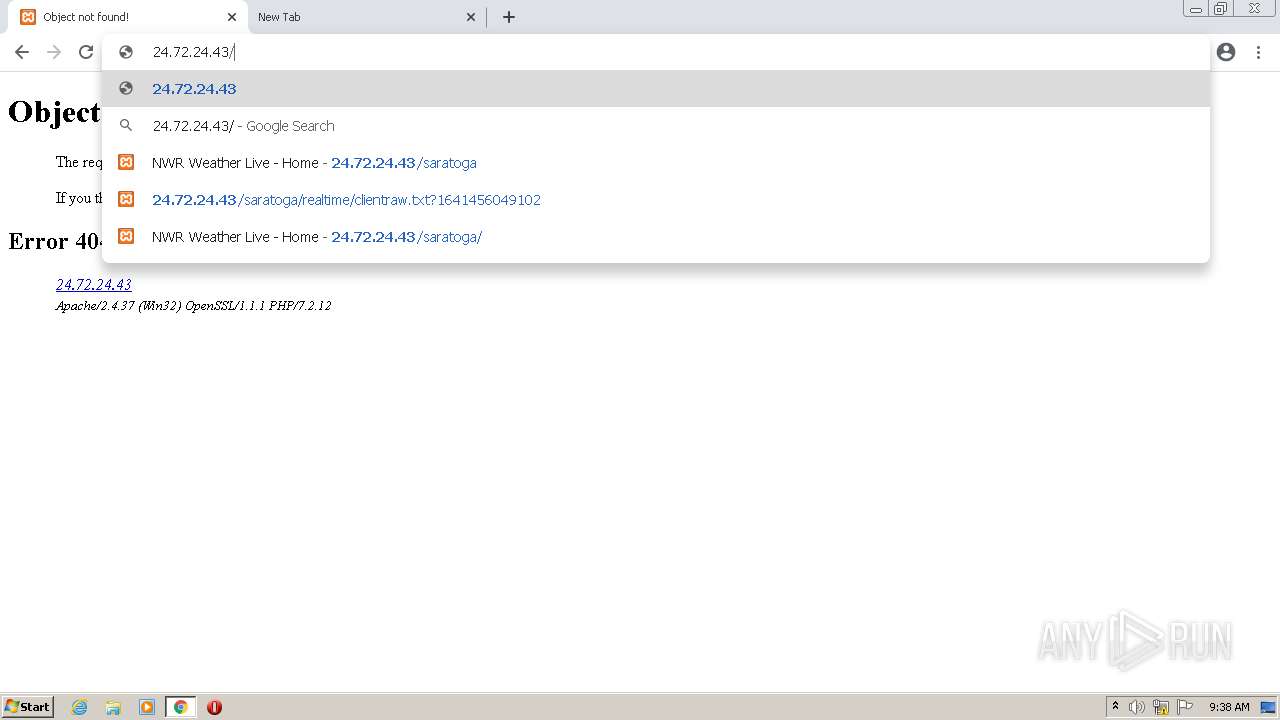Click globe icon beside 24.72.24.43 suggestion

point(126,89)
